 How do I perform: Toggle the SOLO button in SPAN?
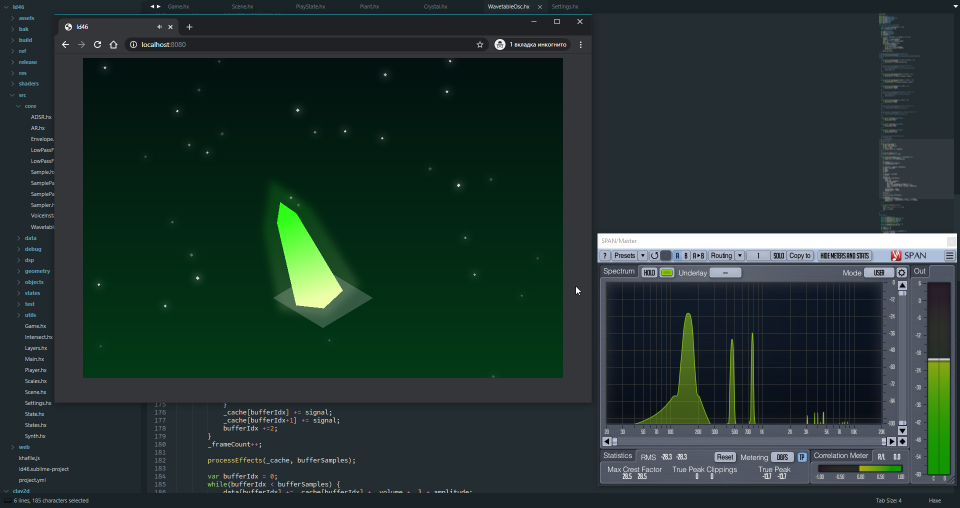click(778, 256)
